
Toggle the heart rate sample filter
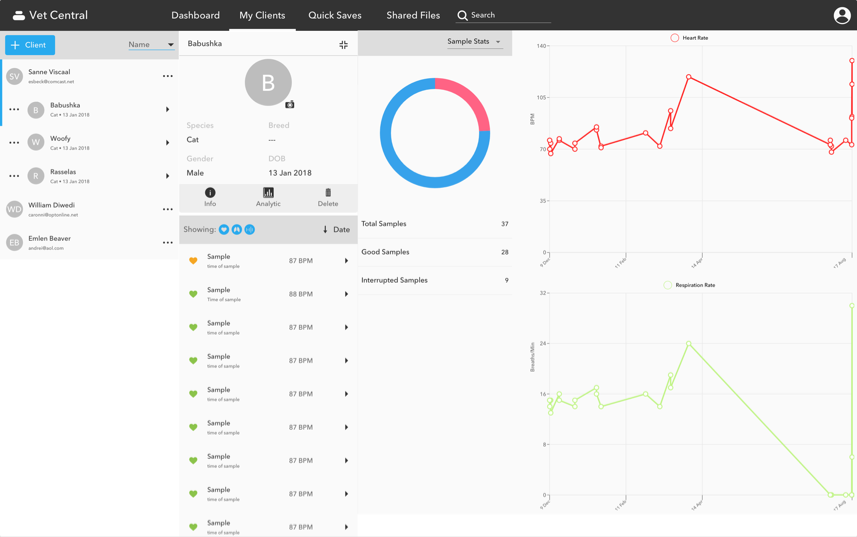point(224,230)
